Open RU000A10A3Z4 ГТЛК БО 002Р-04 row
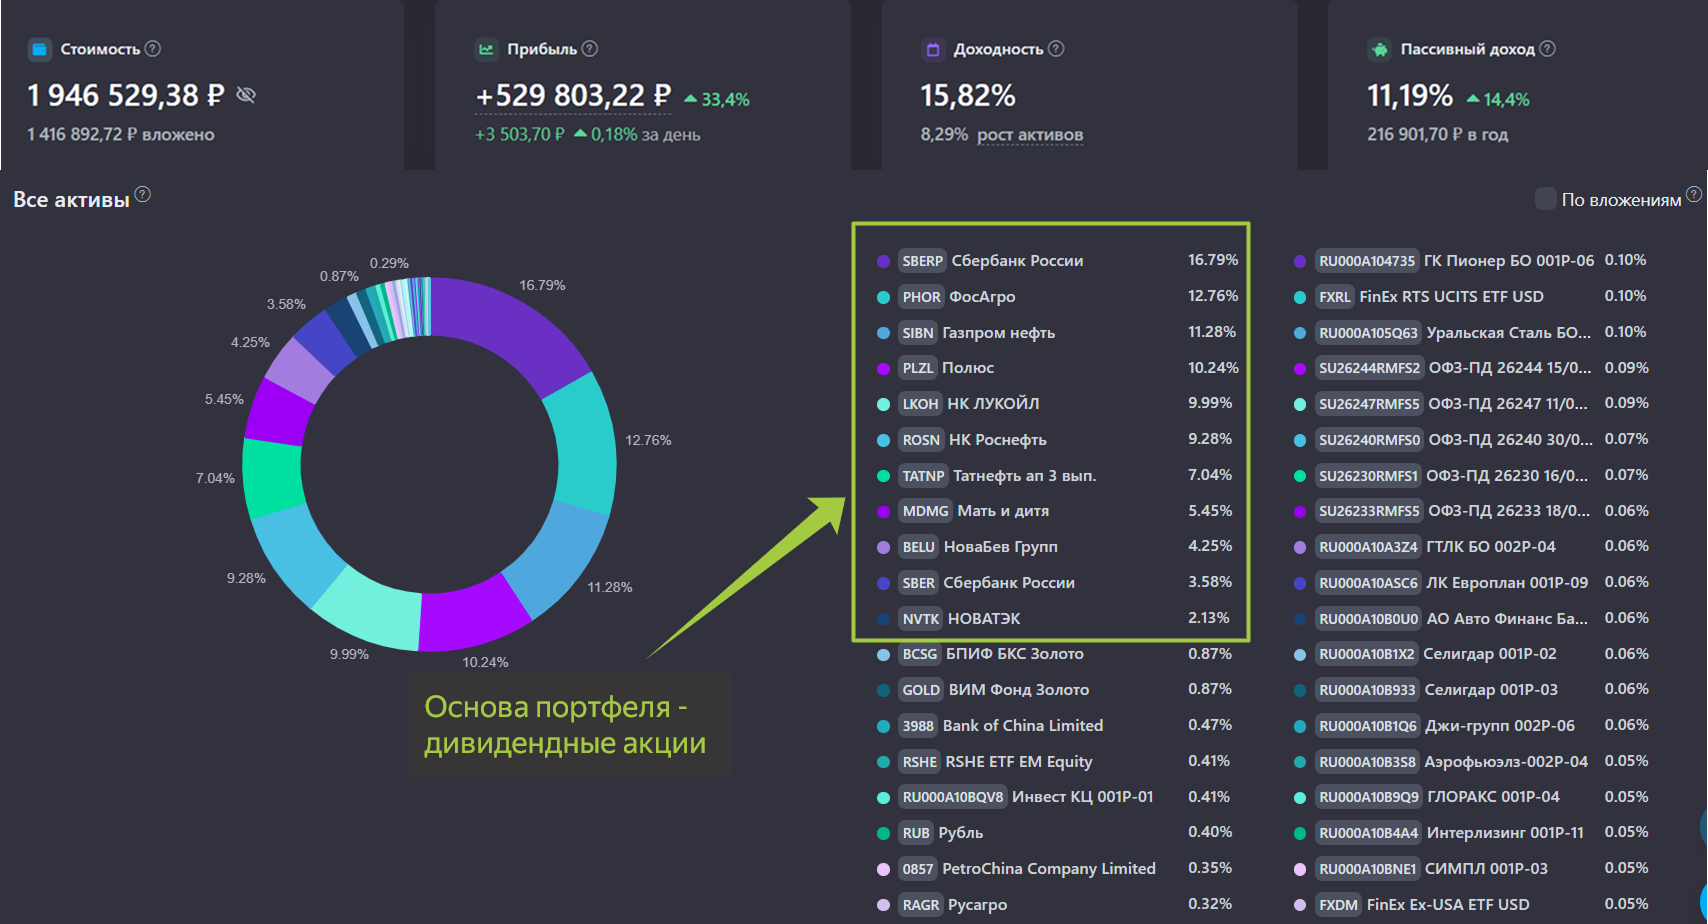 1471,547
